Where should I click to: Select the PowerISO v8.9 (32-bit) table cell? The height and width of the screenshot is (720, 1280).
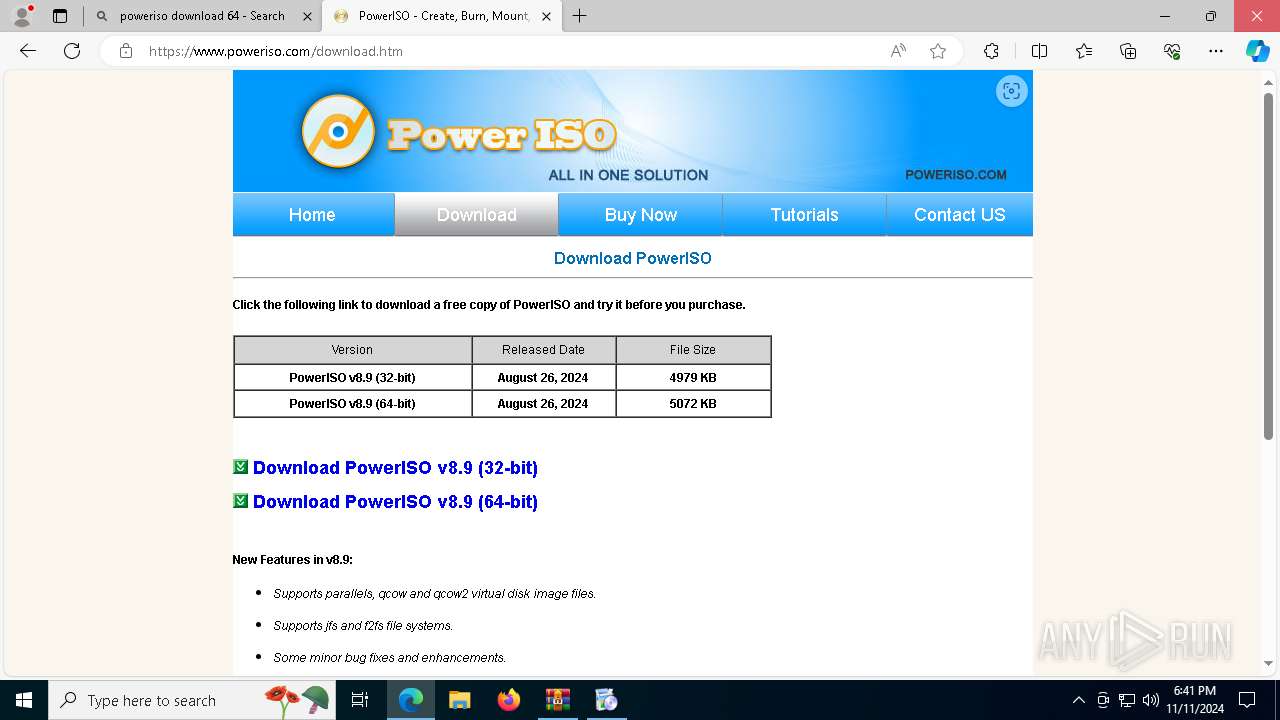(352, 378)
